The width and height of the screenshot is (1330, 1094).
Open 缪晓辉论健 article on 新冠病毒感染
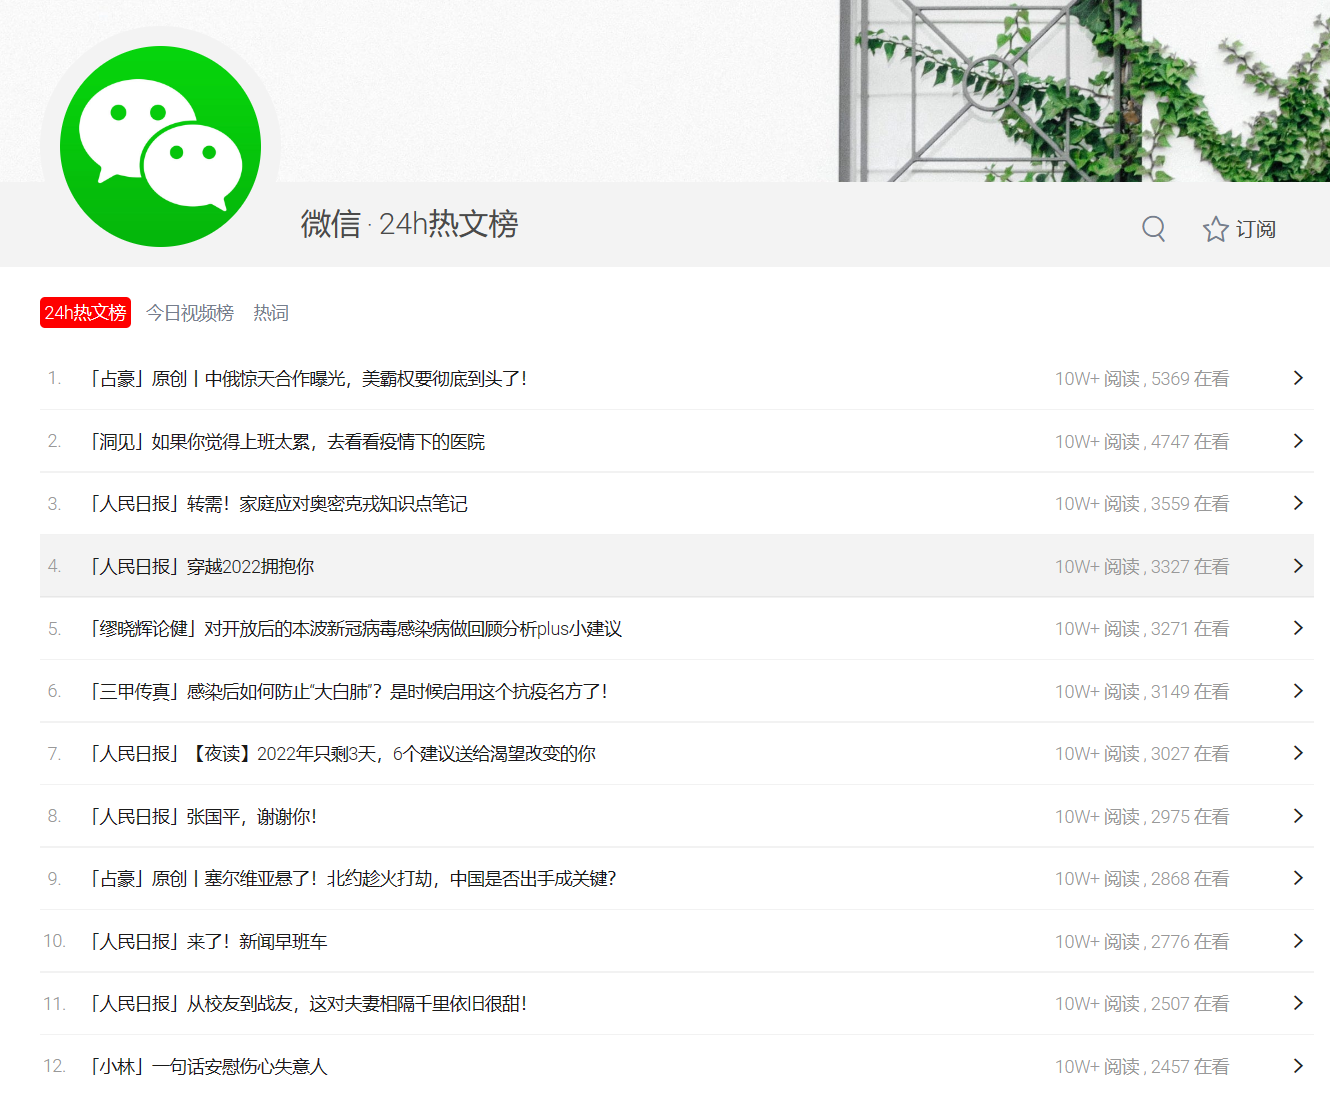click(x=355, y=629)
